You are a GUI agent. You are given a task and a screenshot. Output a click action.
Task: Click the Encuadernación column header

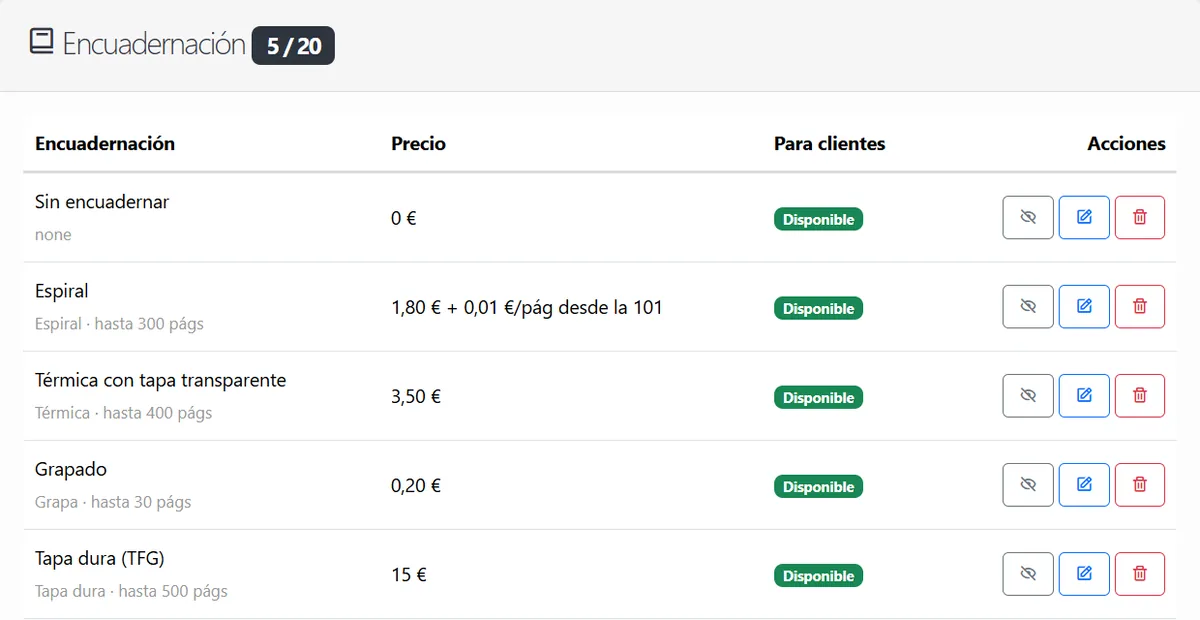tap(105, 143)
